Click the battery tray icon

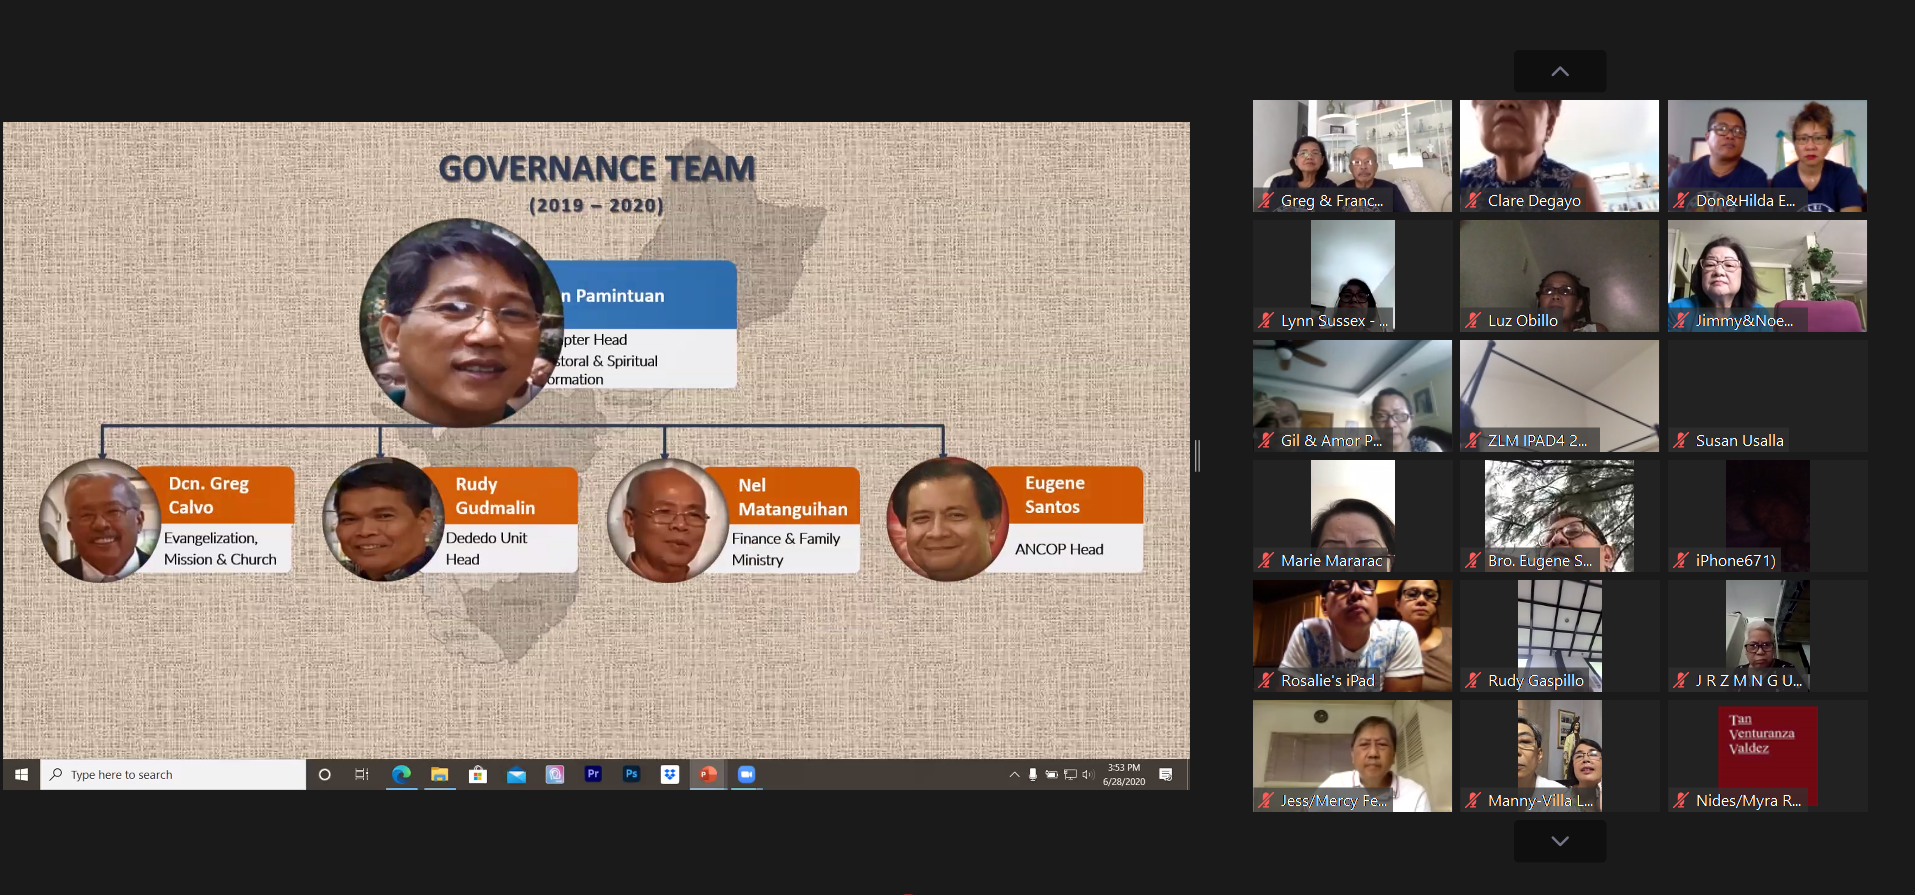click(x=1051, y=775)
